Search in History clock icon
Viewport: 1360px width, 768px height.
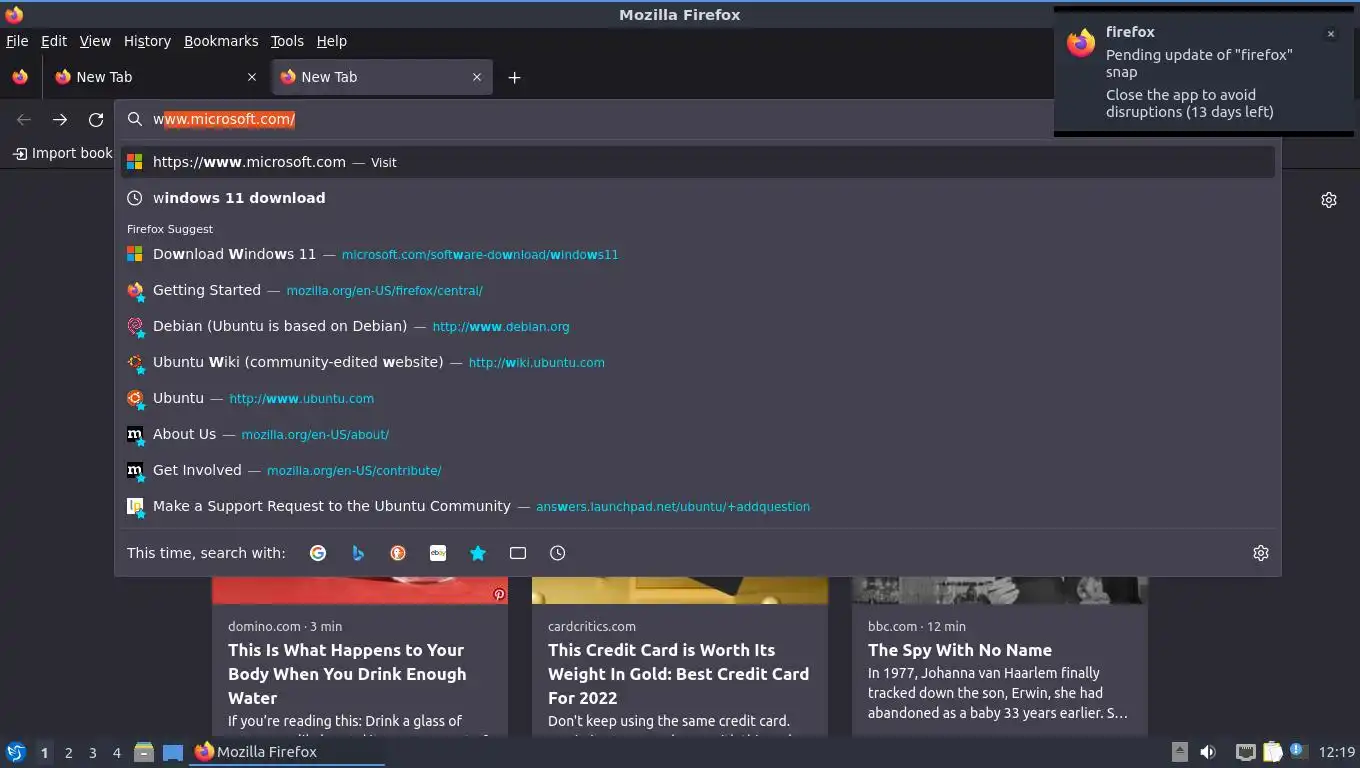[558, 553]
